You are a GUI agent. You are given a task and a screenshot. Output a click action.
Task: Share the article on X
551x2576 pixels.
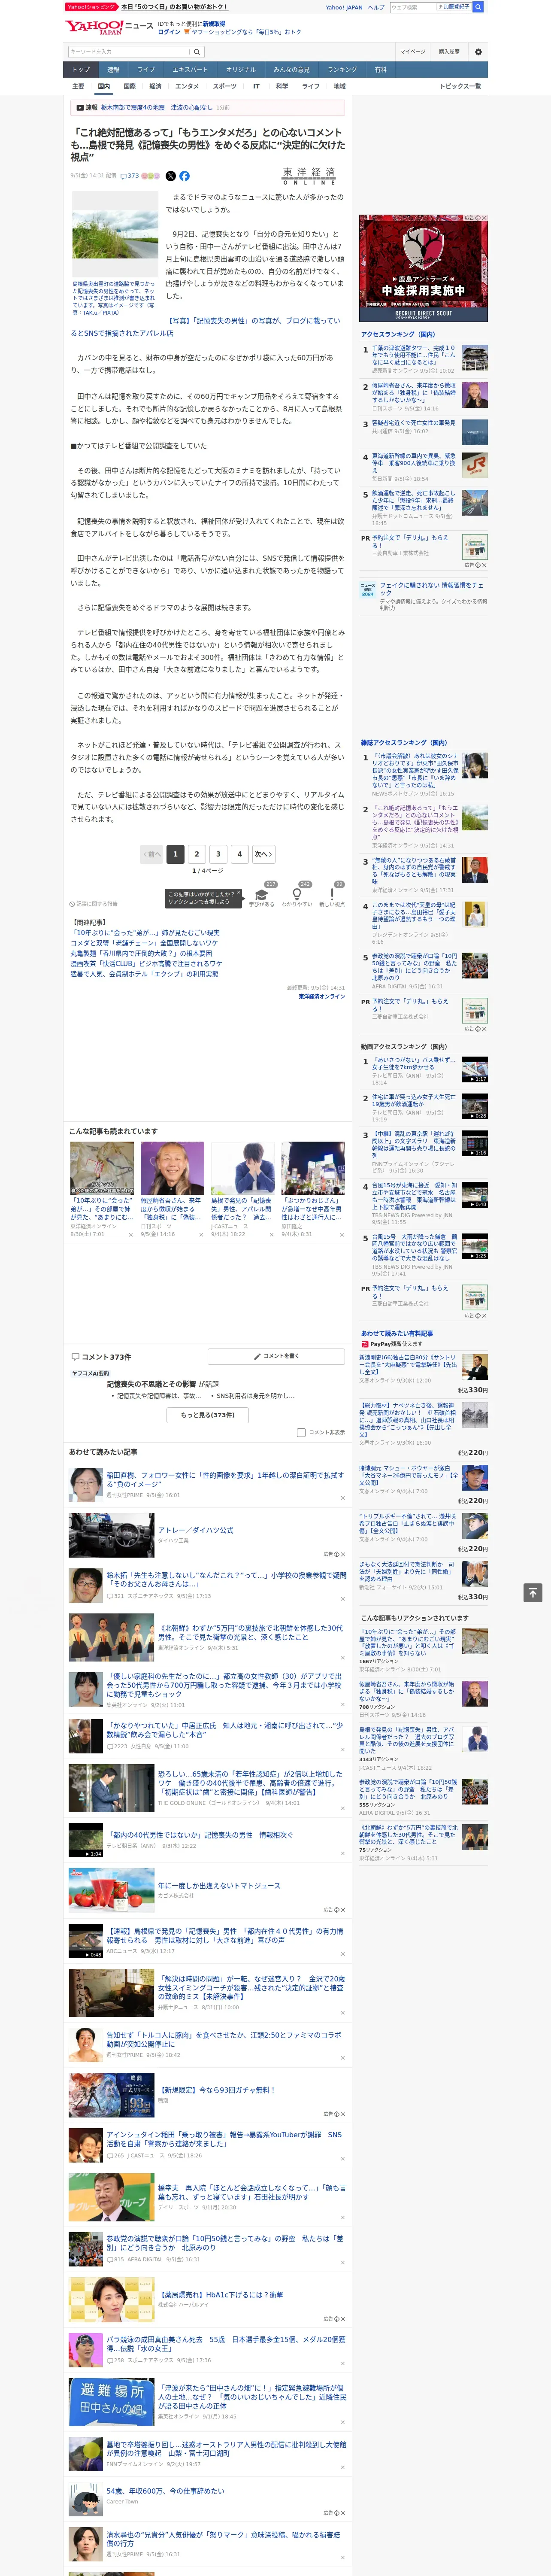point(170,176)
